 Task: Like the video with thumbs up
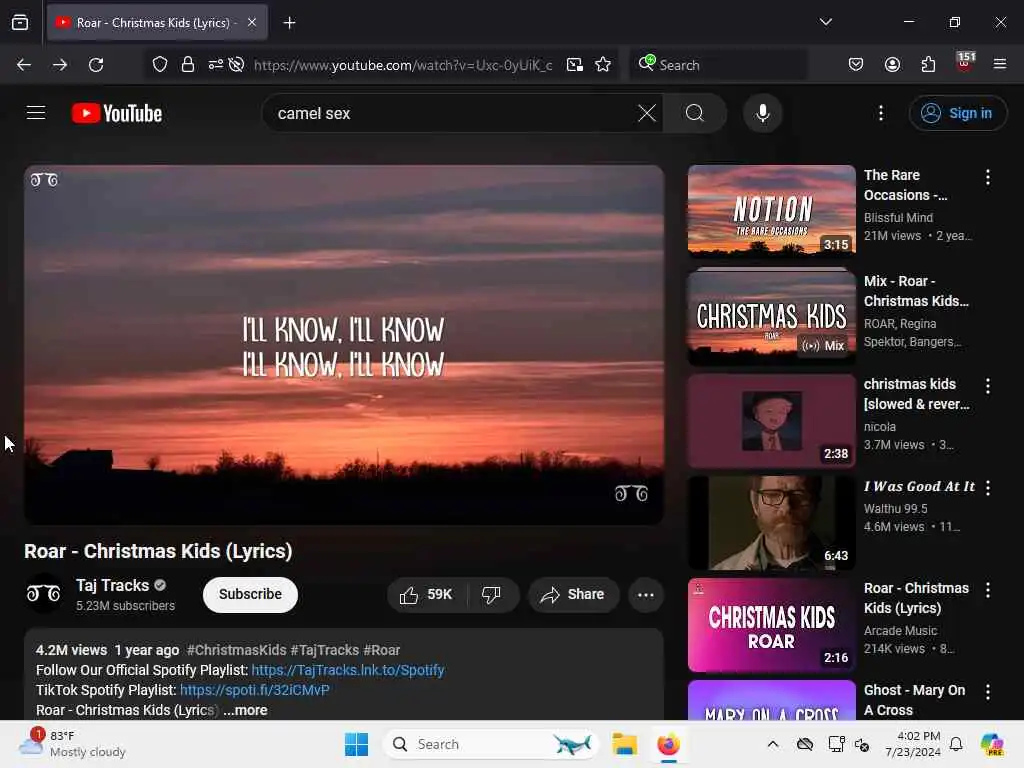427,594
